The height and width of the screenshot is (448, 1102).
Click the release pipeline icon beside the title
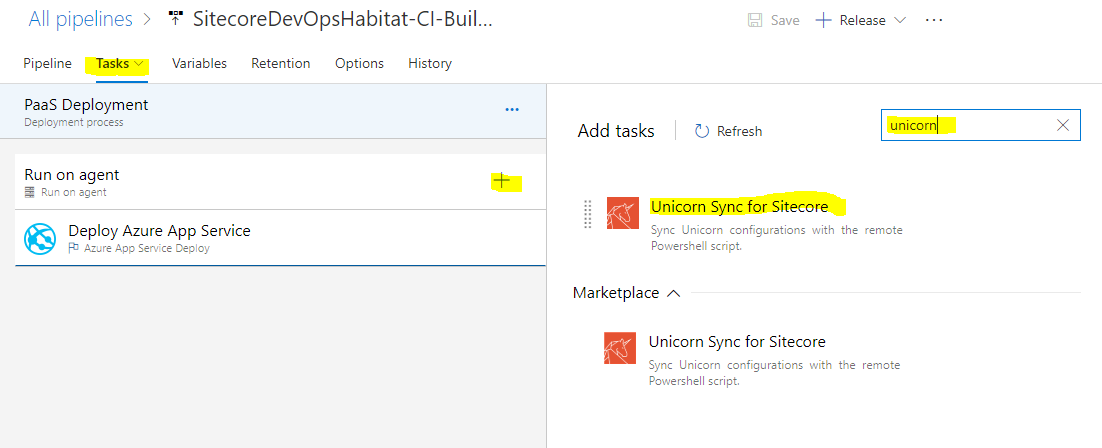[176, 20]
